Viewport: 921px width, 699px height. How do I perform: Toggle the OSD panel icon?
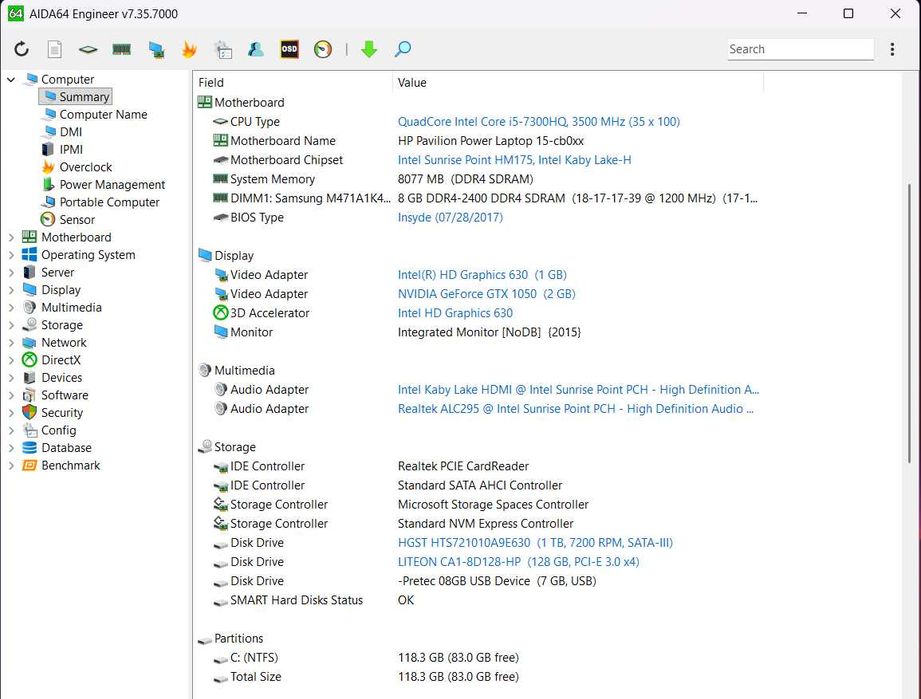pyautogui.click(x=289, y=49)
